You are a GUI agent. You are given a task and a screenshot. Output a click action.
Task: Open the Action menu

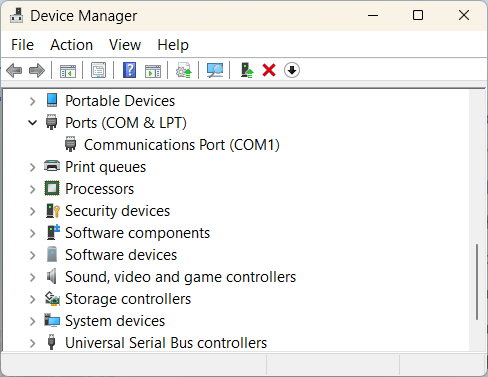tap(72, 45)
